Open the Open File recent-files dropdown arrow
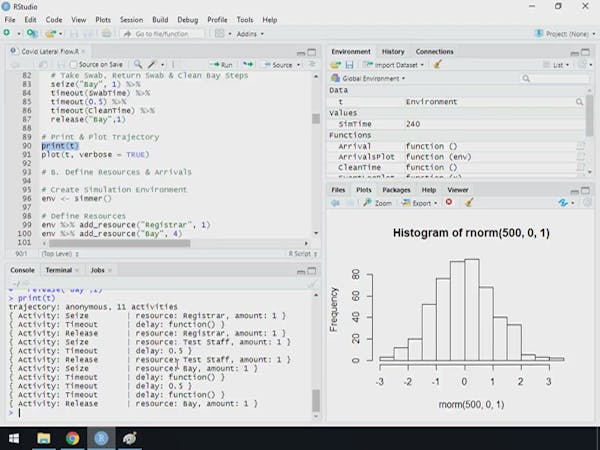Screen dimensions: 600x450 (x=61, y=34)
